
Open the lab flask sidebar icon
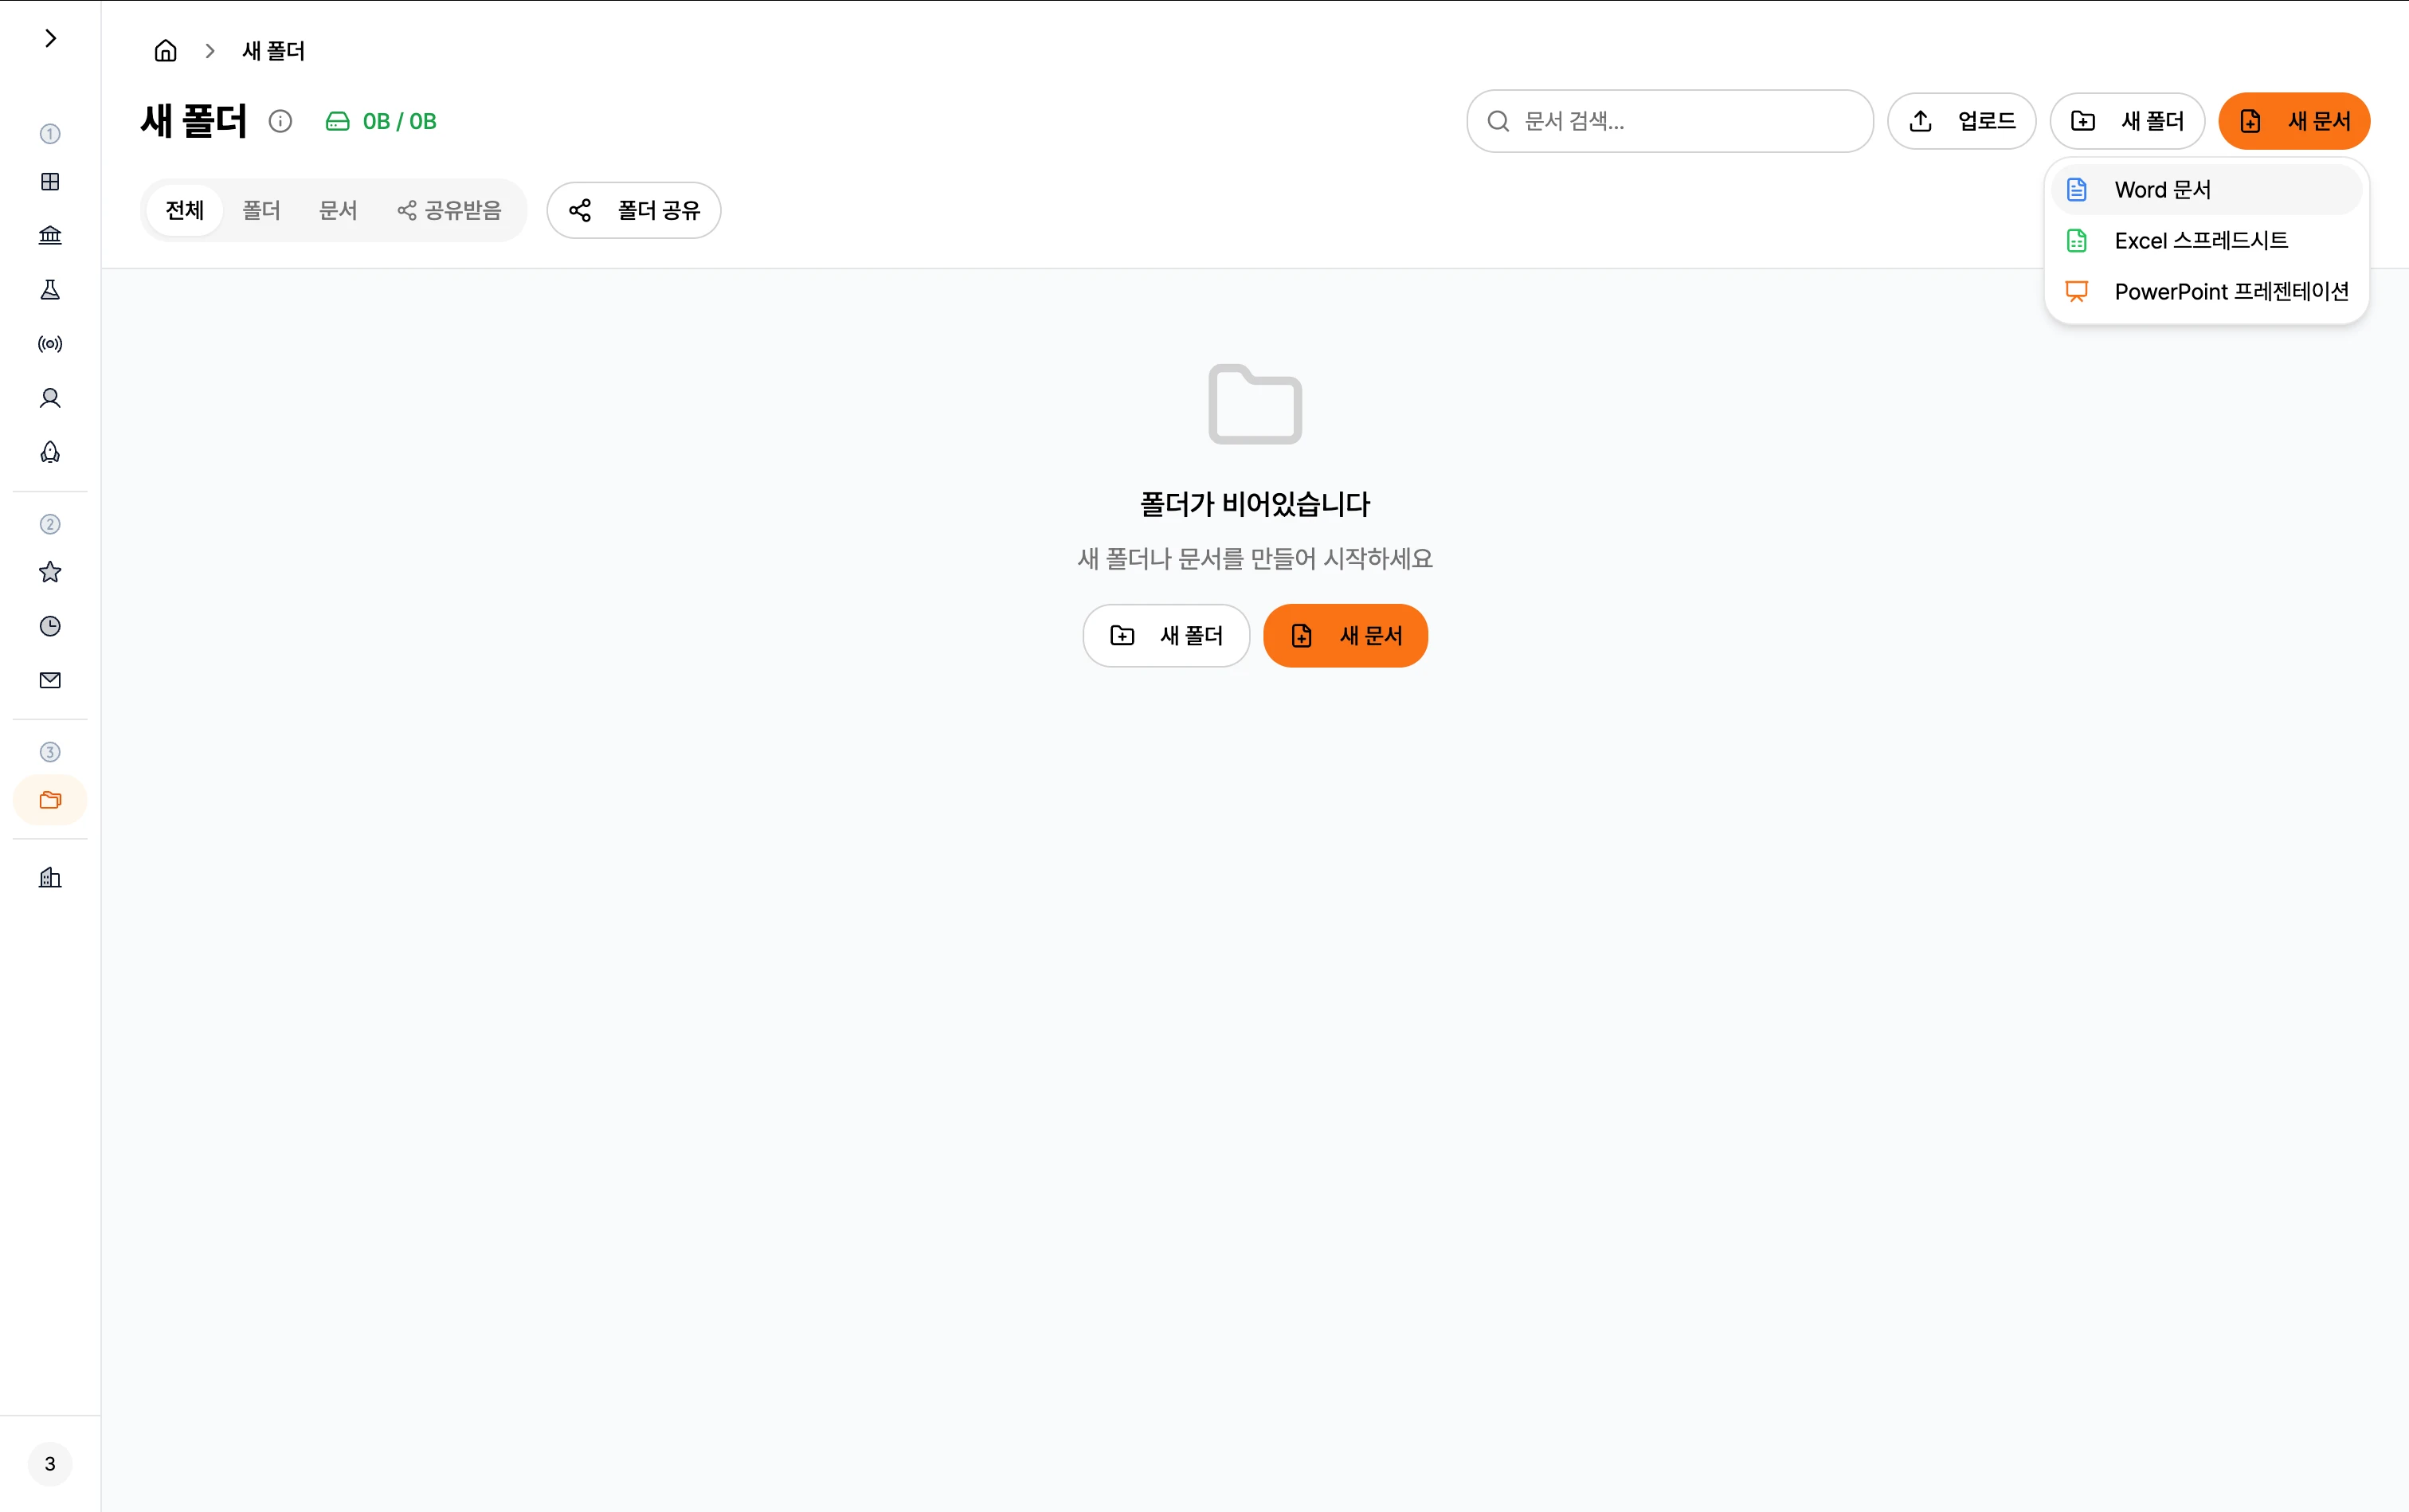[50, 289]
